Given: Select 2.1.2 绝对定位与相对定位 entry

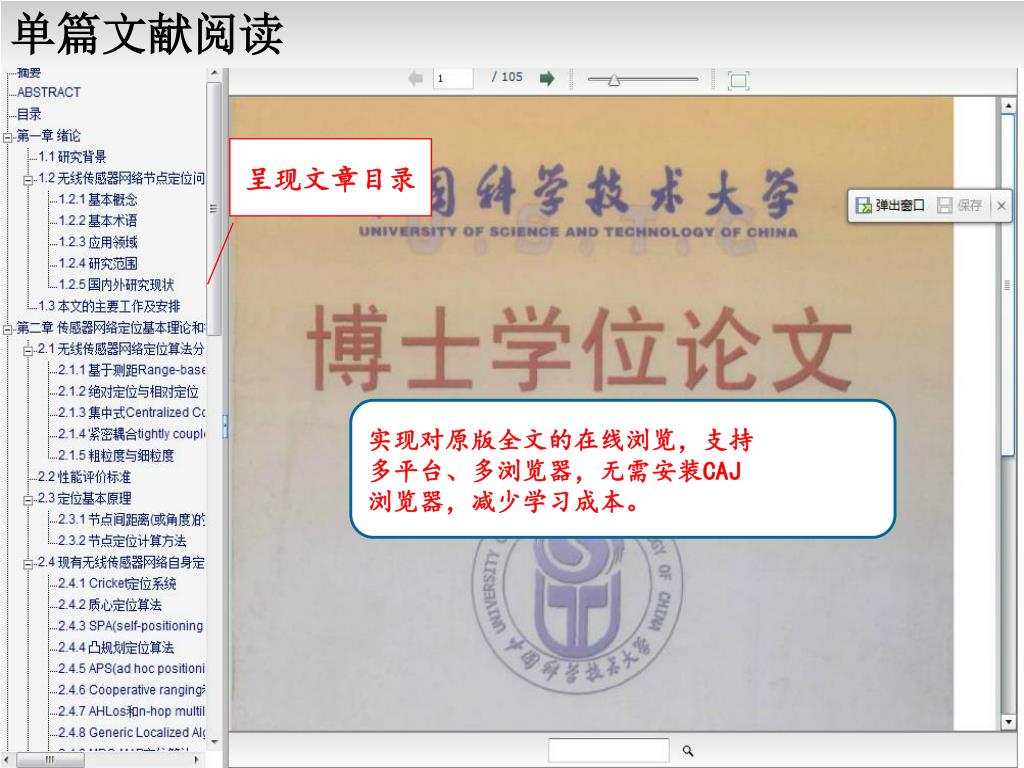Looking at the screenshot, I should [129, 392].
